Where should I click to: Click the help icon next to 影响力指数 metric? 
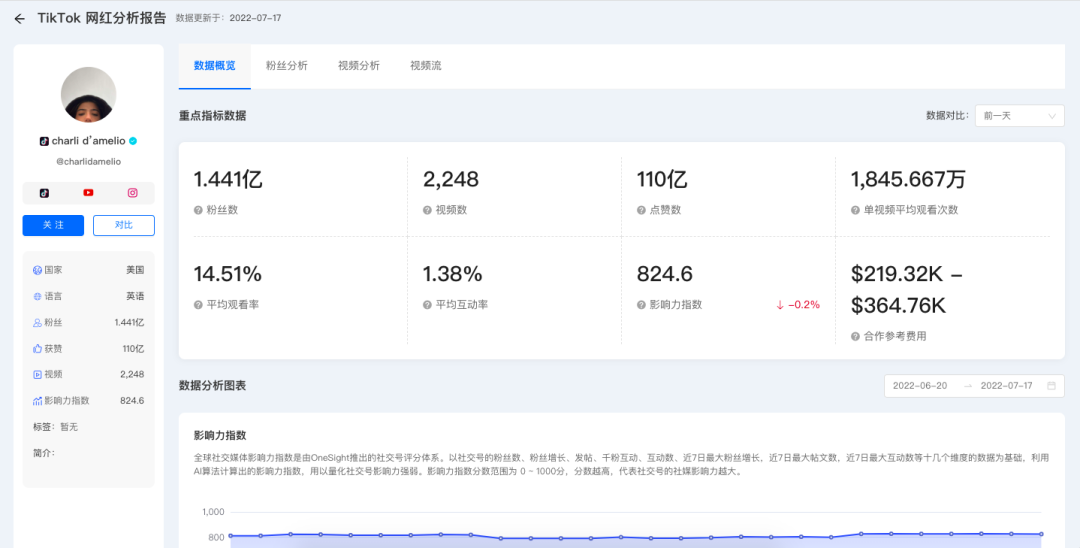coord(641,304)
